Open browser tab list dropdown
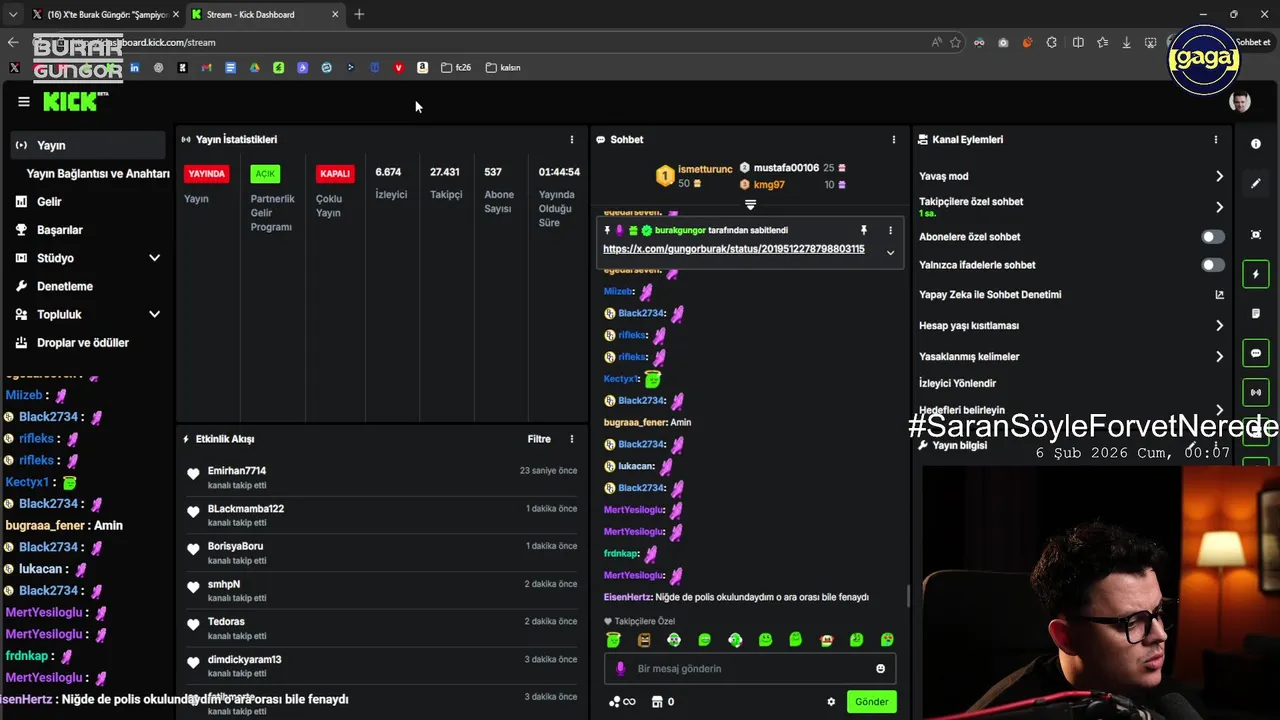Viewport: 1280px width, 720px height. pos(12,14)
